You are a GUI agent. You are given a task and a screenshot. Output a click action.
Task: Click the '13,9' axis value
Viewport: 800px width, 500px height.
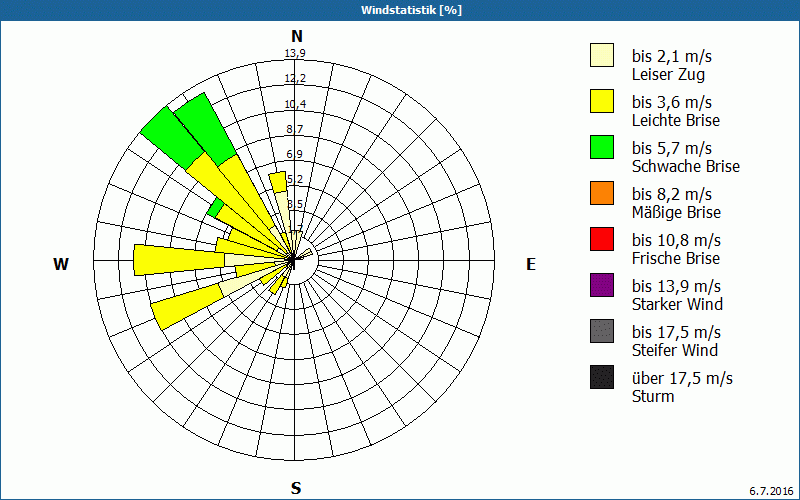point(295,53)
